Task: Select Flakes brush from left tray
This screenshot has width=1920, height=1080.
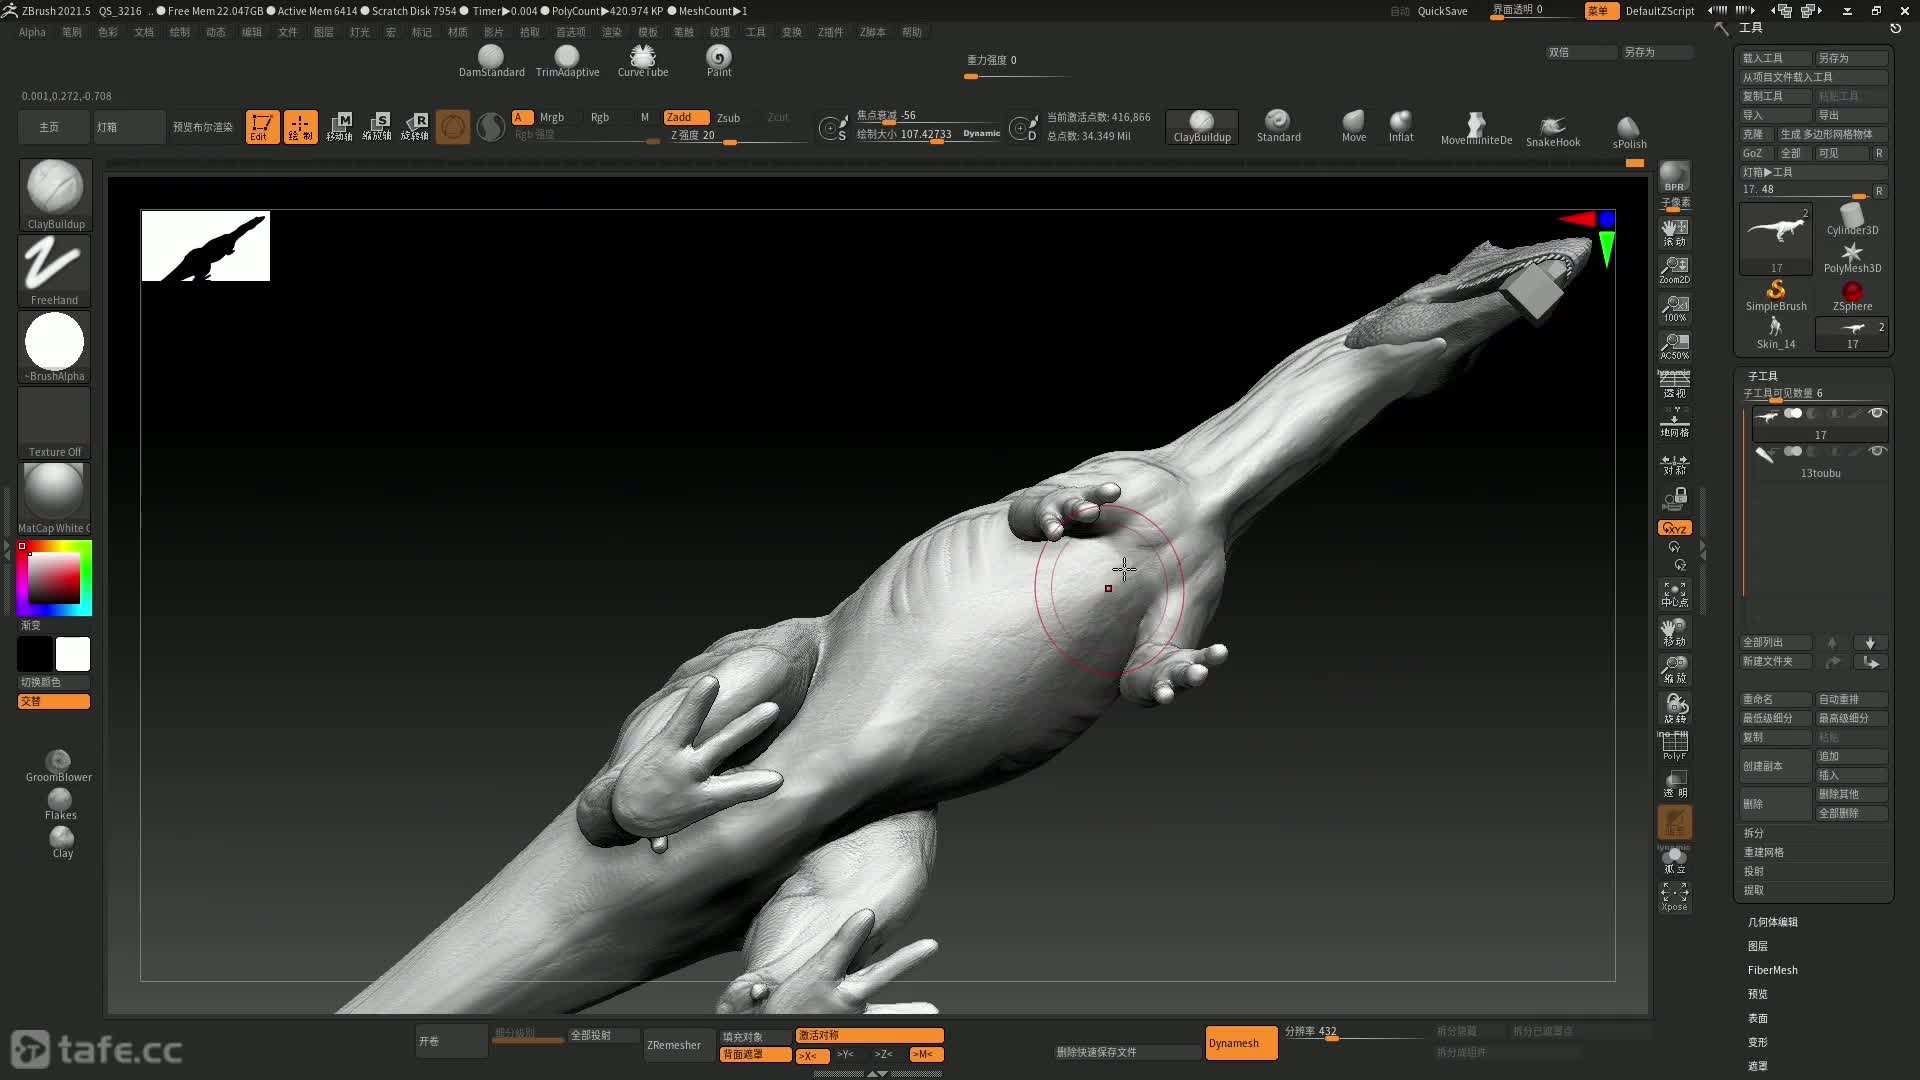Action: (x=60, y=805)
